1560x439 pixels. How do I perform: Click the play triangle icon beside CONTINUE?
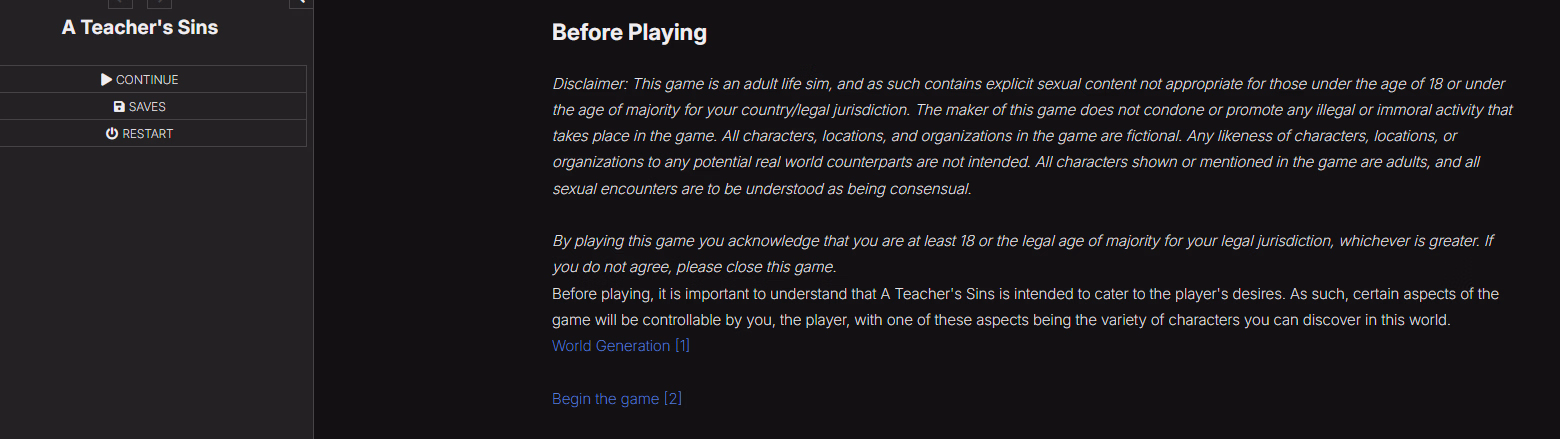[x=107, y=79]
